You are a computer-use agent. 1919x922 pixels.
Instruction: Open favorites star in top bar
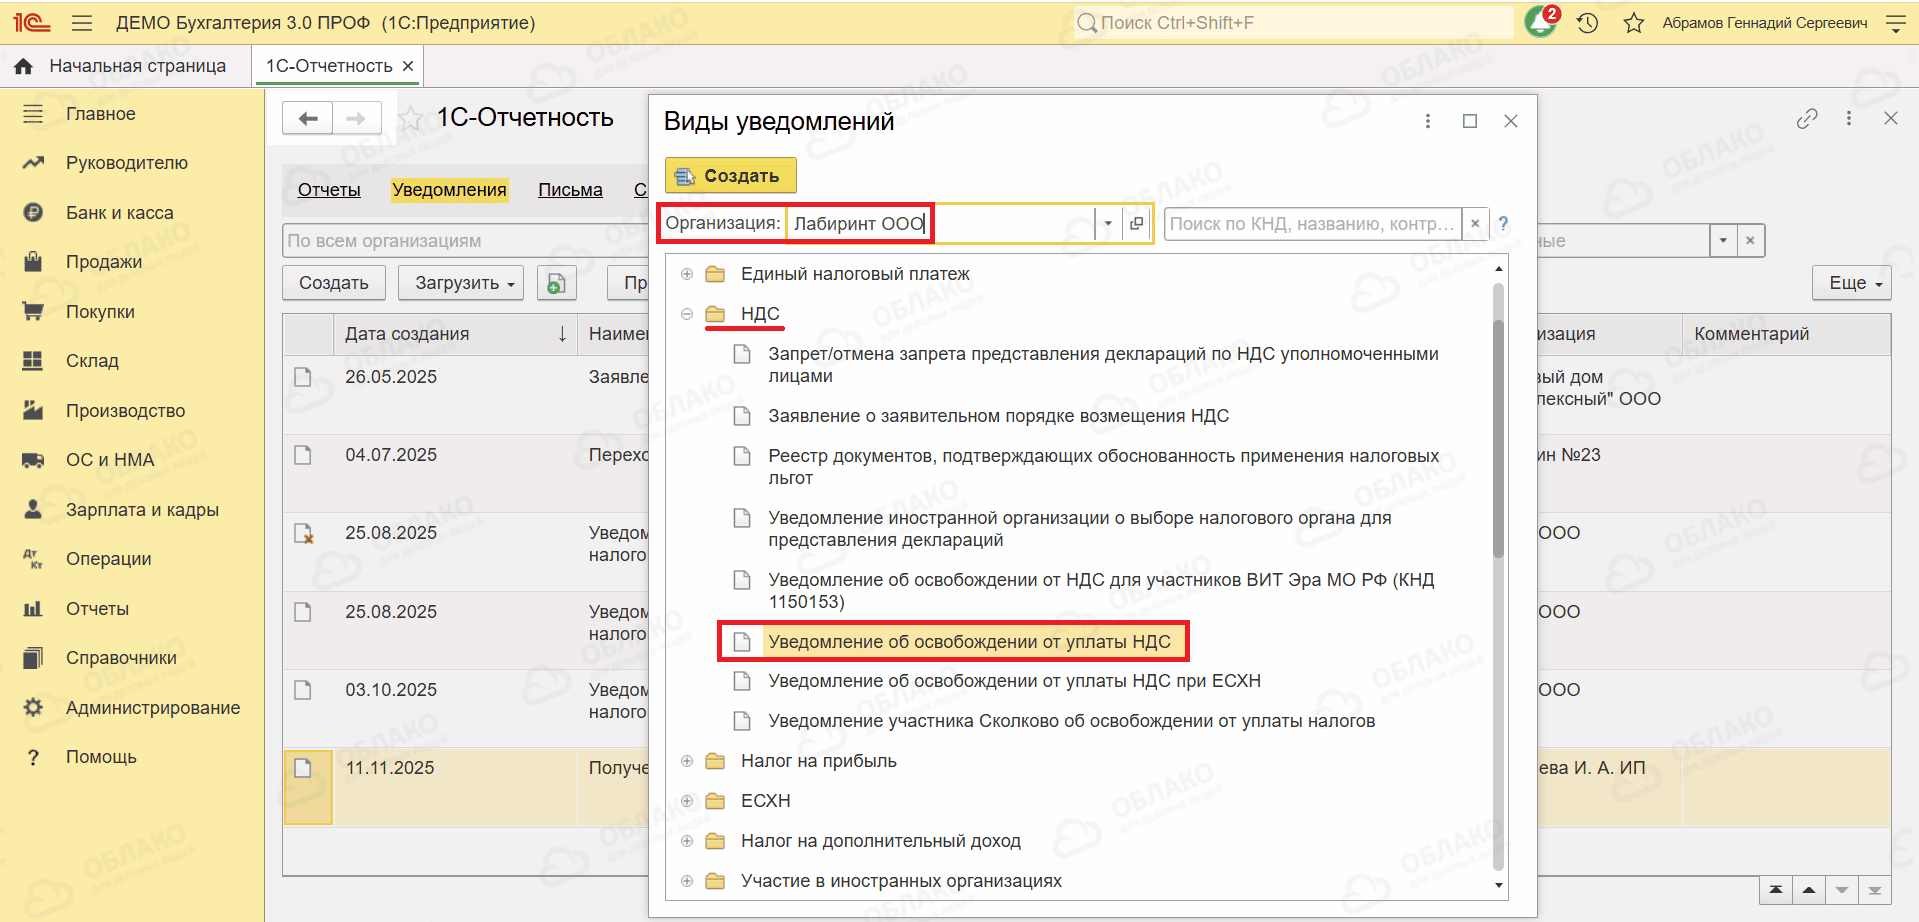coord(1634,23)
